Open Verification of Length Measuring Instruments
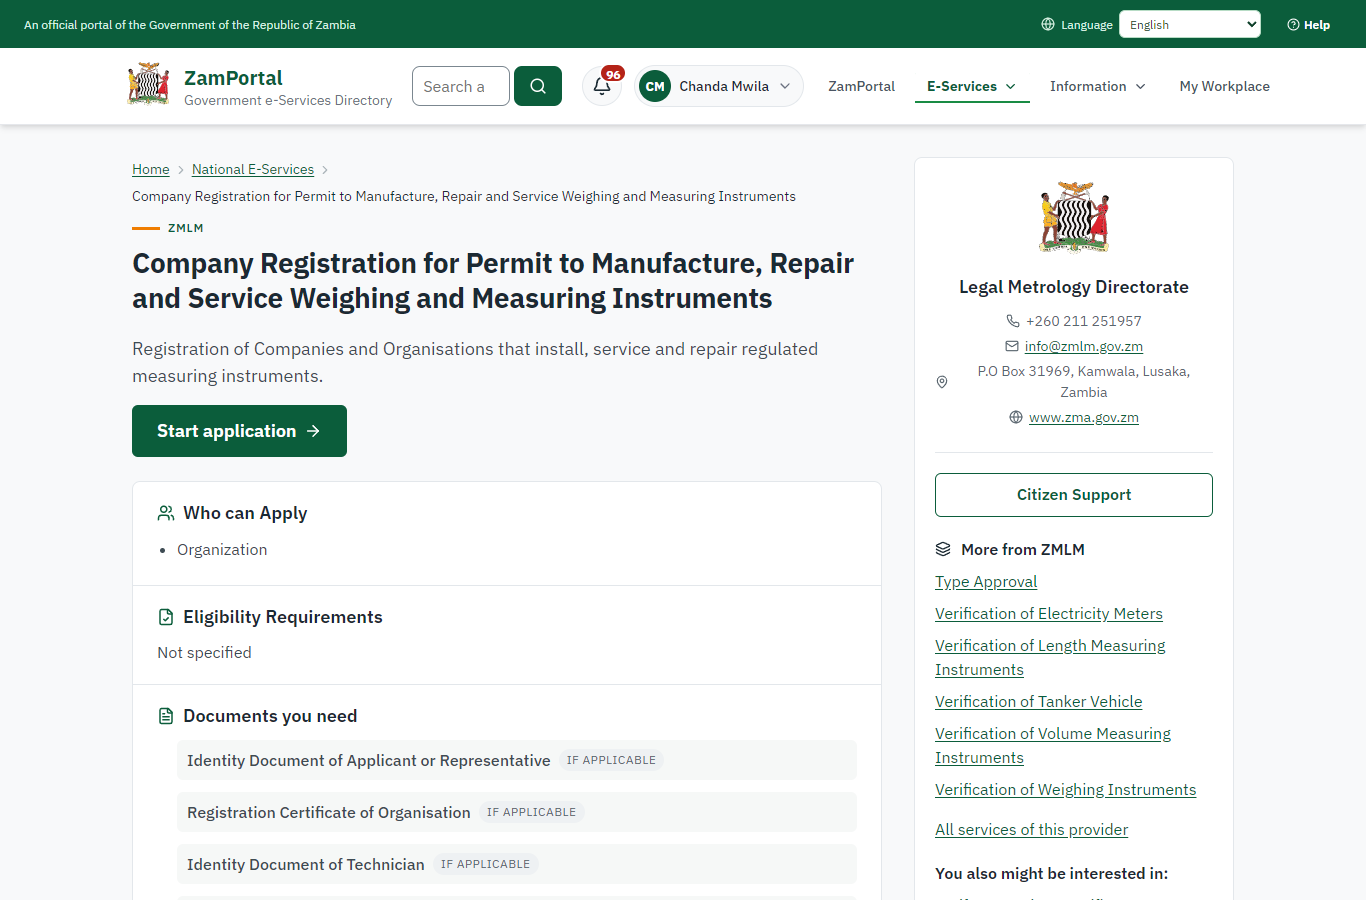The width and height of the screenshot is (1366, 900). point(1050,658)
